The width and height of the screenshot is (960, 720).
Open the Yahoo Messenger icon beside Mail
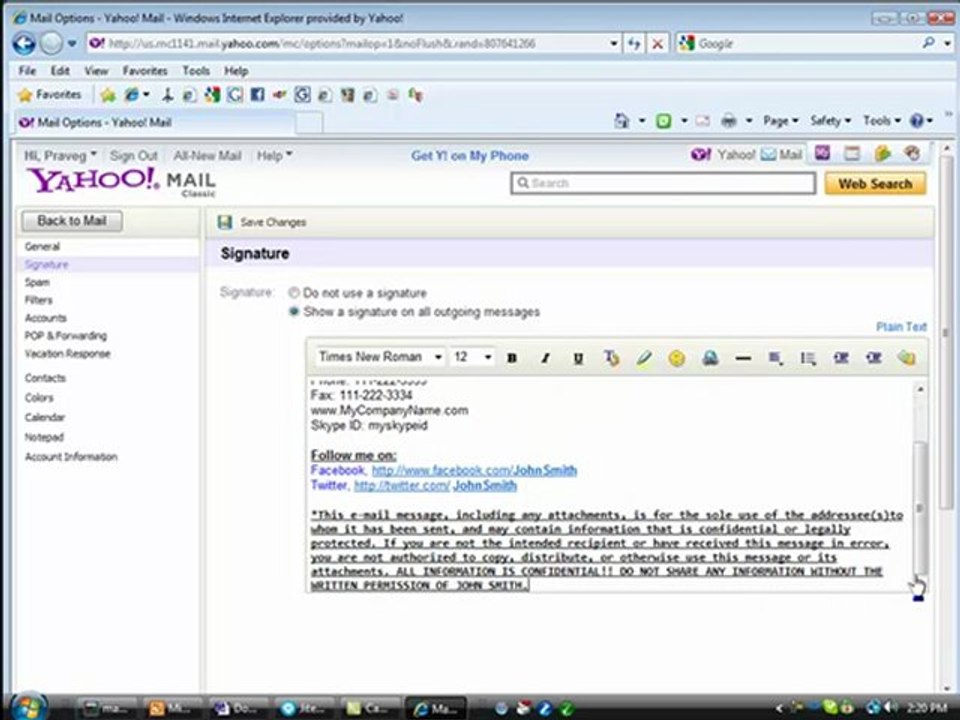coord(822,153)
